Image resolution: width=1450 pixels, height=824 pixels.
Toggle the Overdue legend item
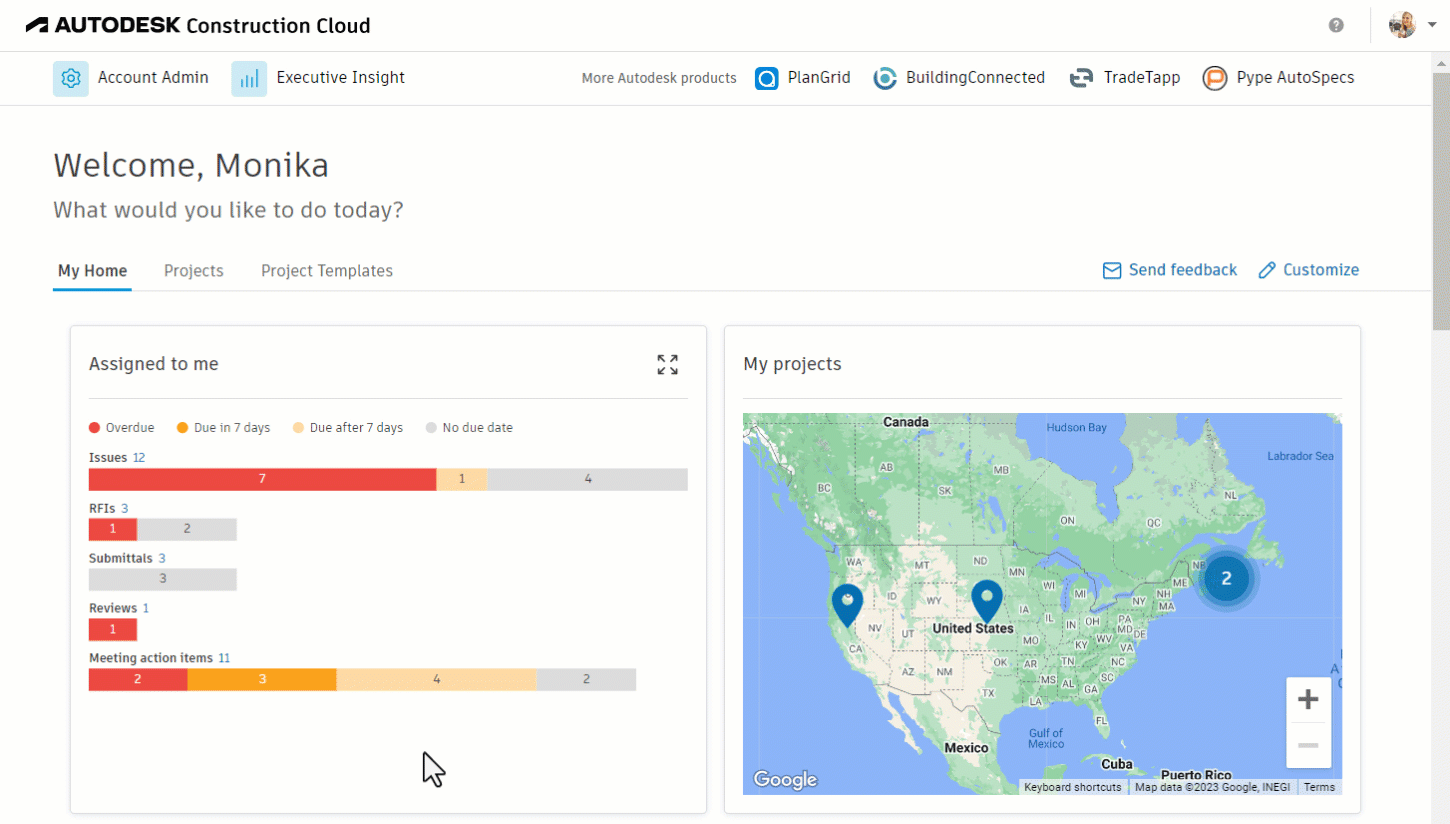122,428
